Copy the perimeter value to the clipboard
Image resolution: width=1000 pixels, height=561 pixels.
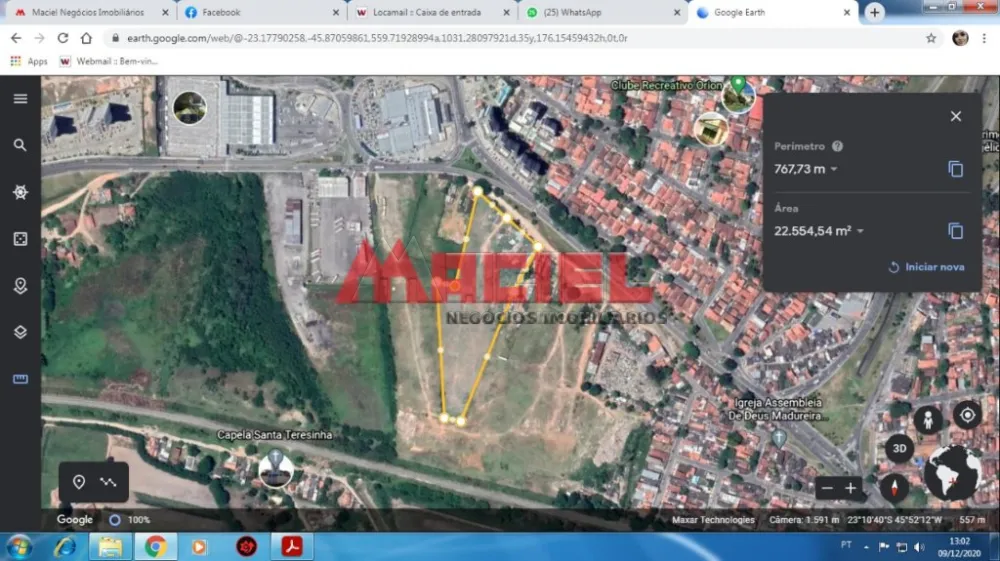coord(955,169)
